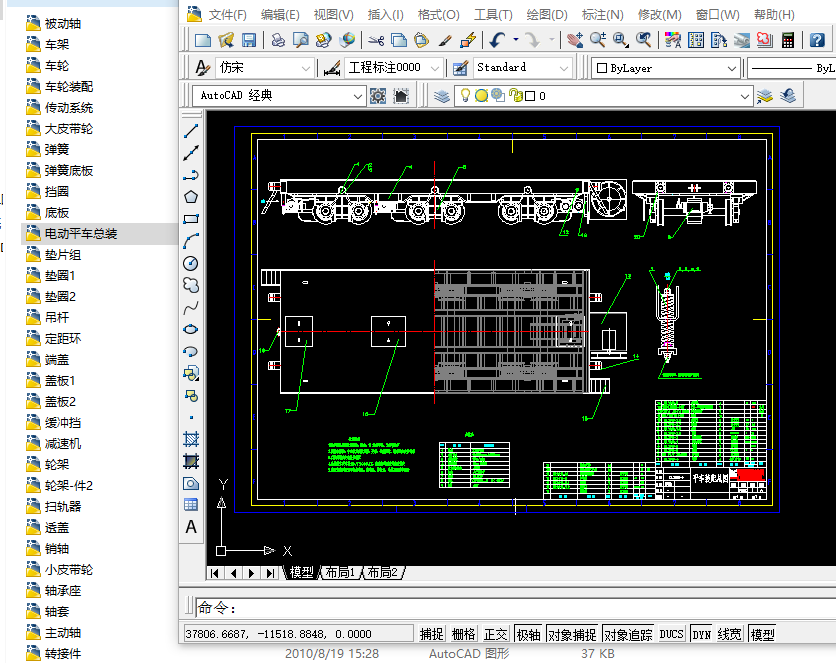Open the Layer Properties Manager icon

point(442,96)
